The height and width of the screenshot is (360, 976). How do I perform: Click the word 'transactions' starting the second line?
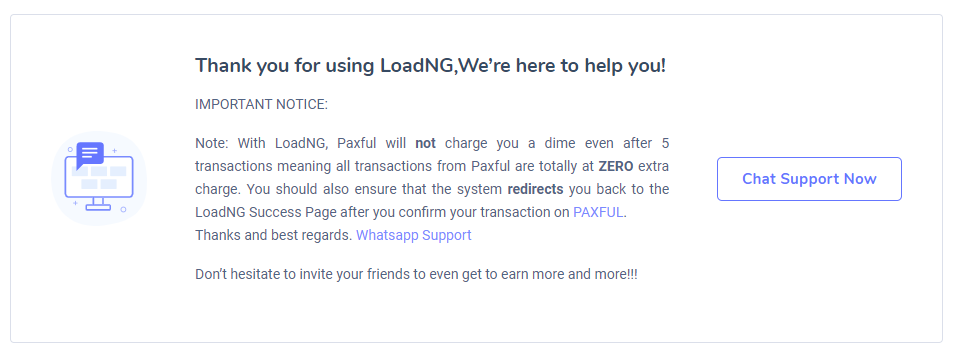233,166
